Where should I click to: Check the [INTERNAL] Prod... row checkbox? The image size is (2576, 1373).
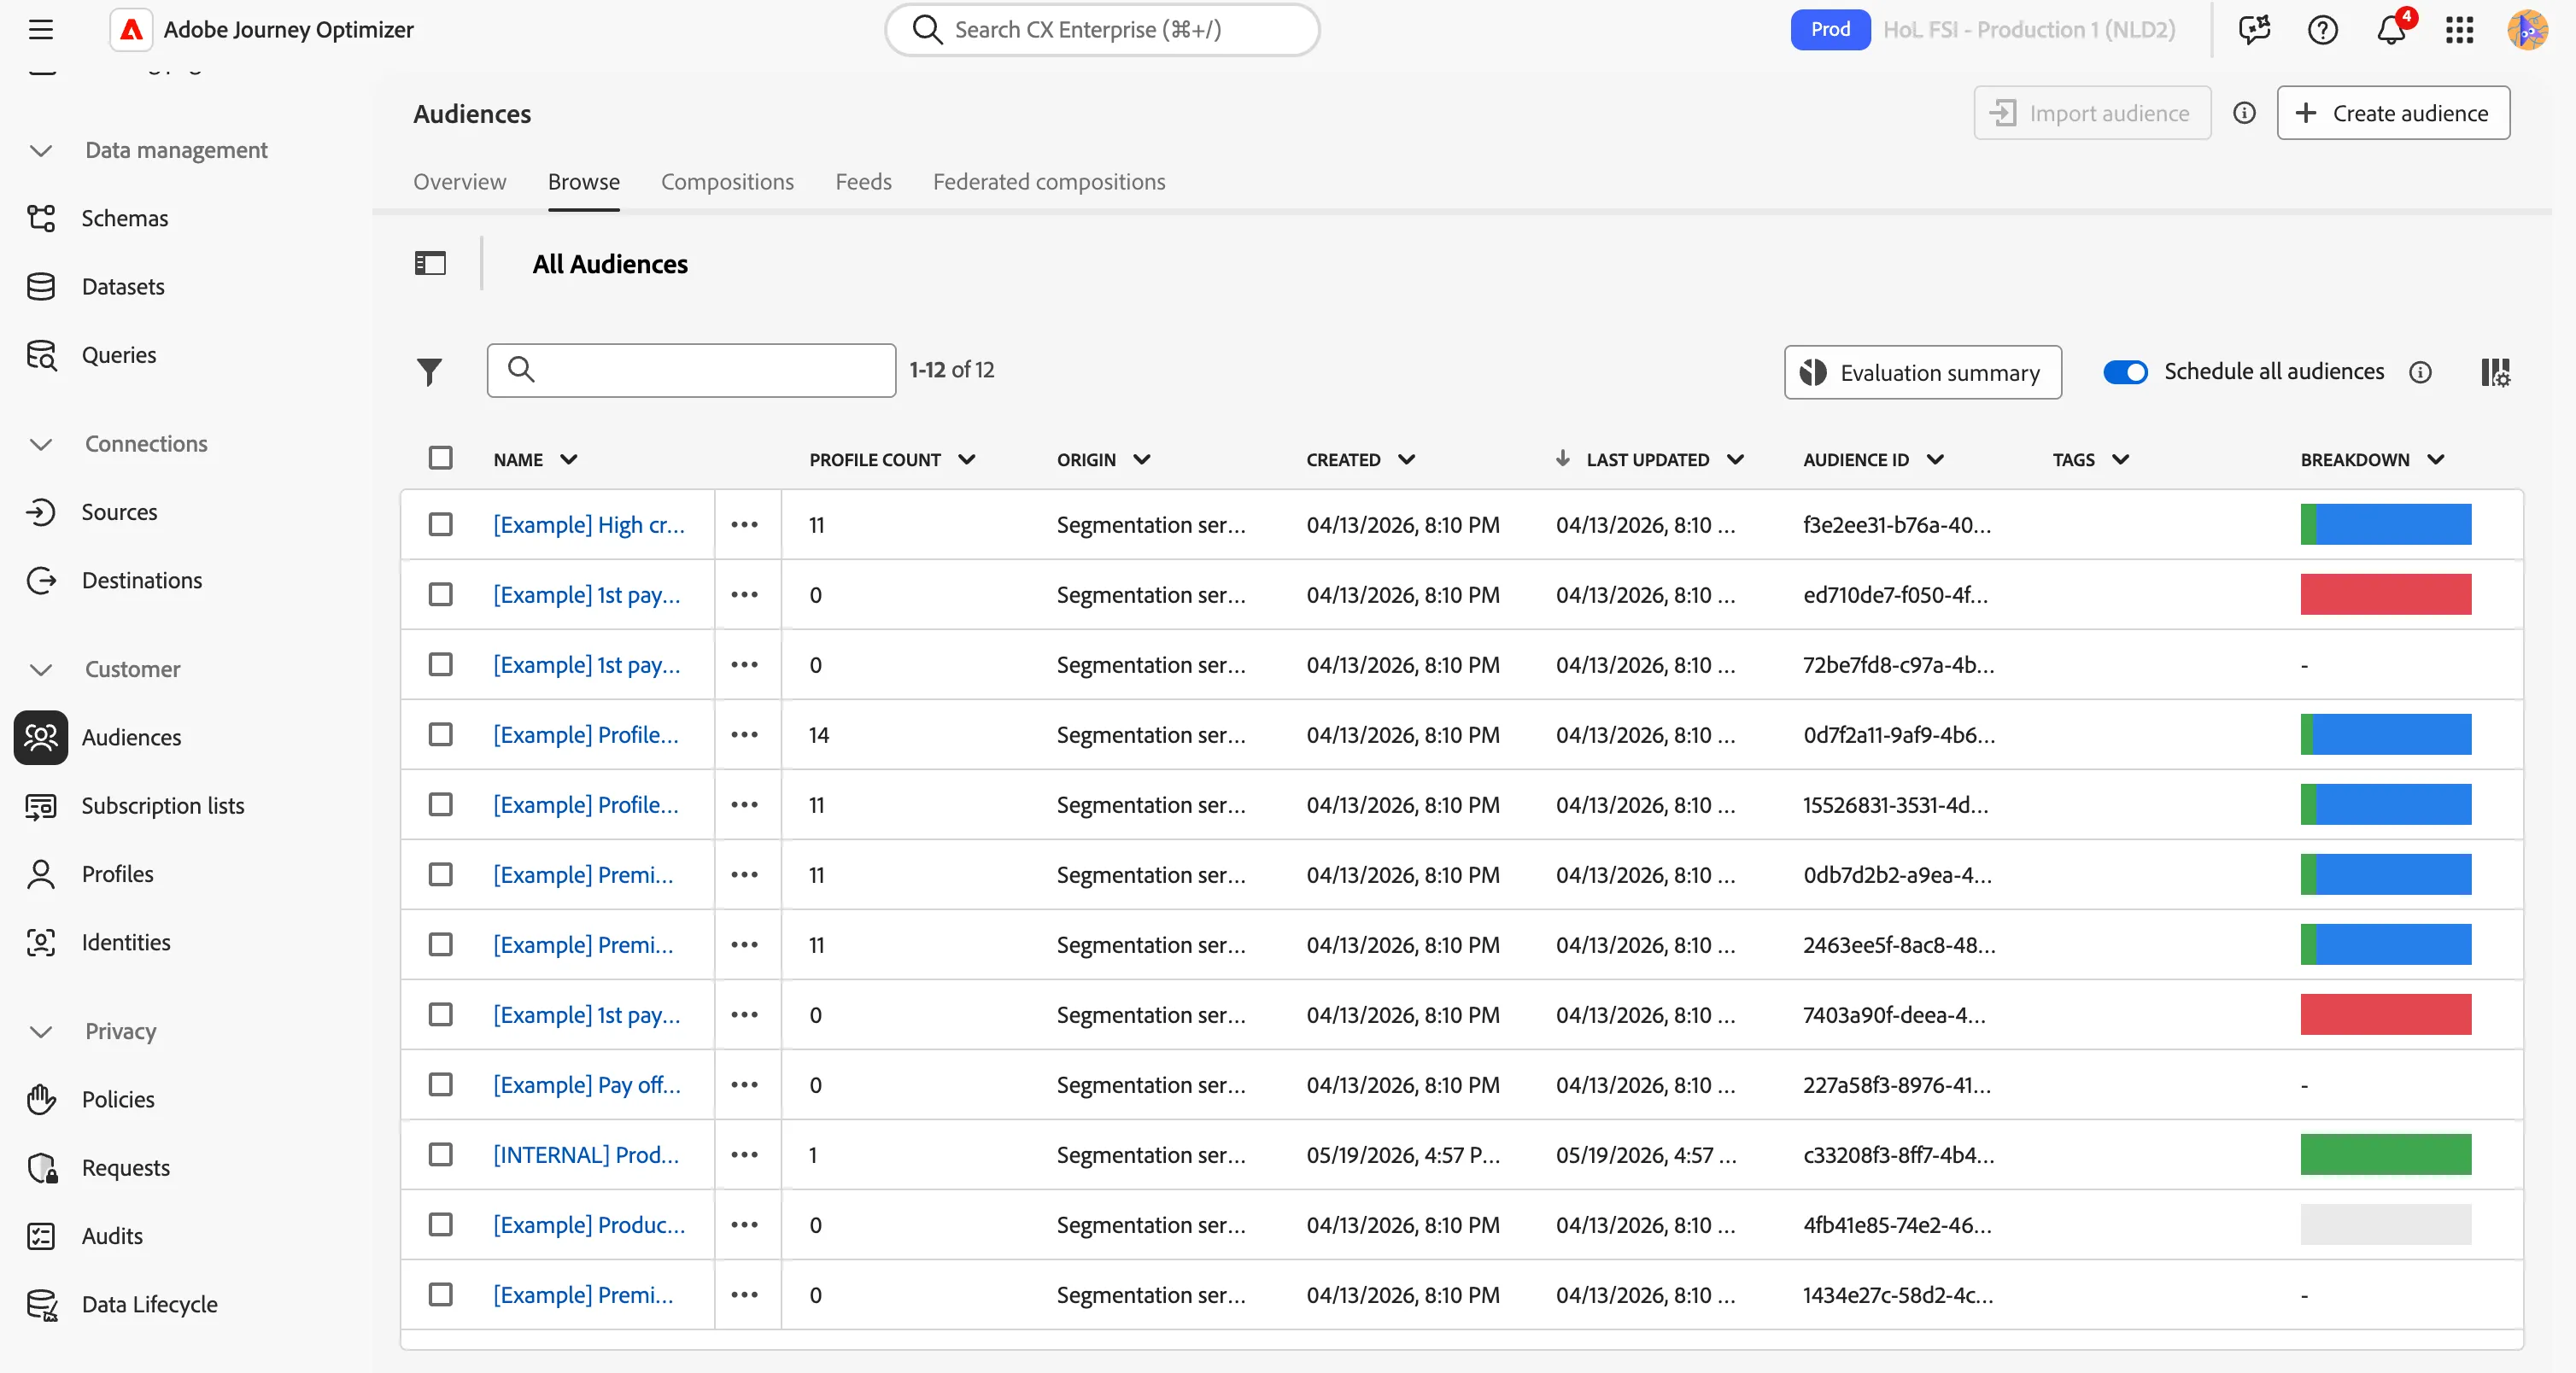pos(440,1155)
